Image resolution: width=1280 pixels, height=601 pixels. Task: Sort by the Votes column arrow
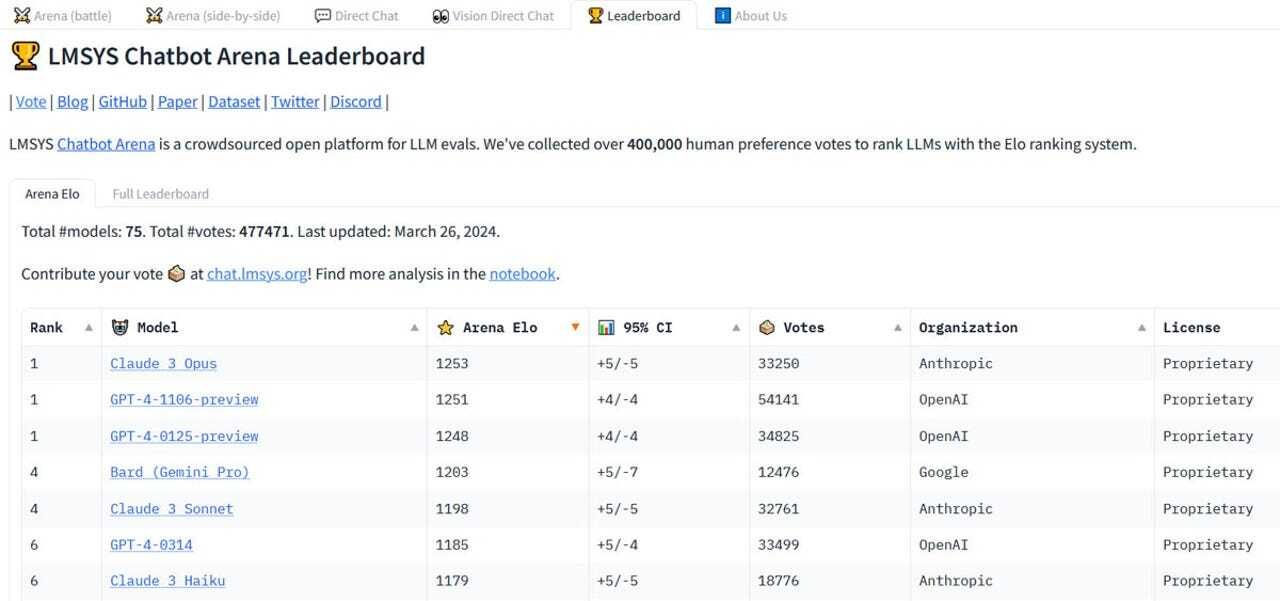(x=896, y=328)
